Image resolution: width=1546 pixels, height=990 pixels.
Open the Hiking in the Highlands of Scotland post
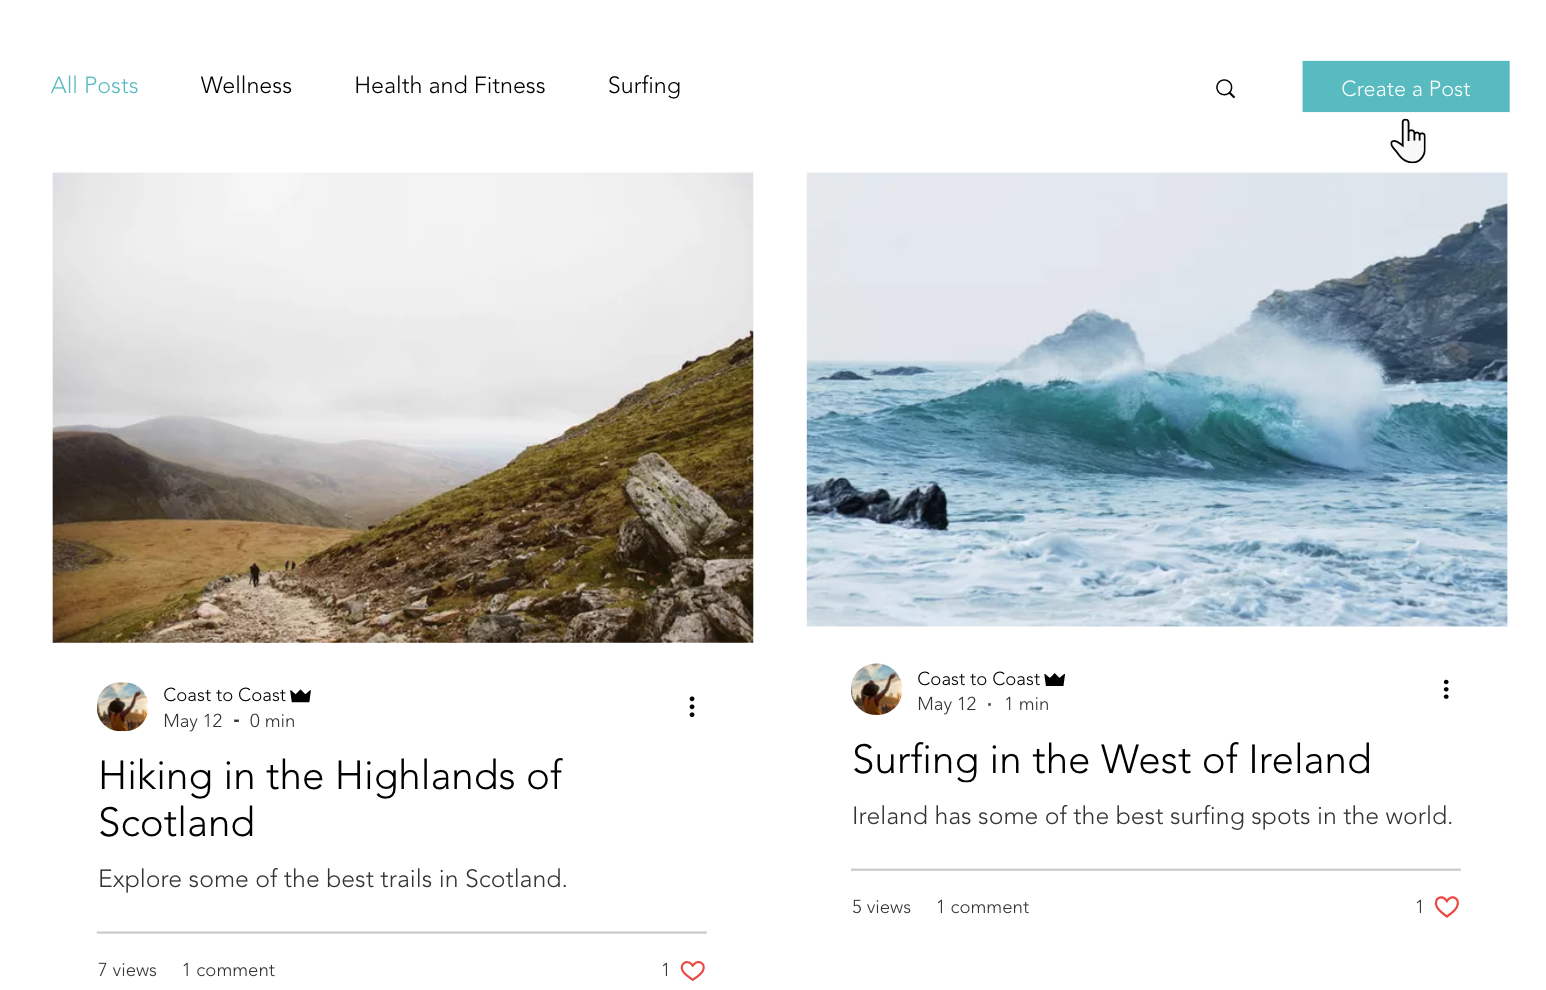click(x=330, y=799)
